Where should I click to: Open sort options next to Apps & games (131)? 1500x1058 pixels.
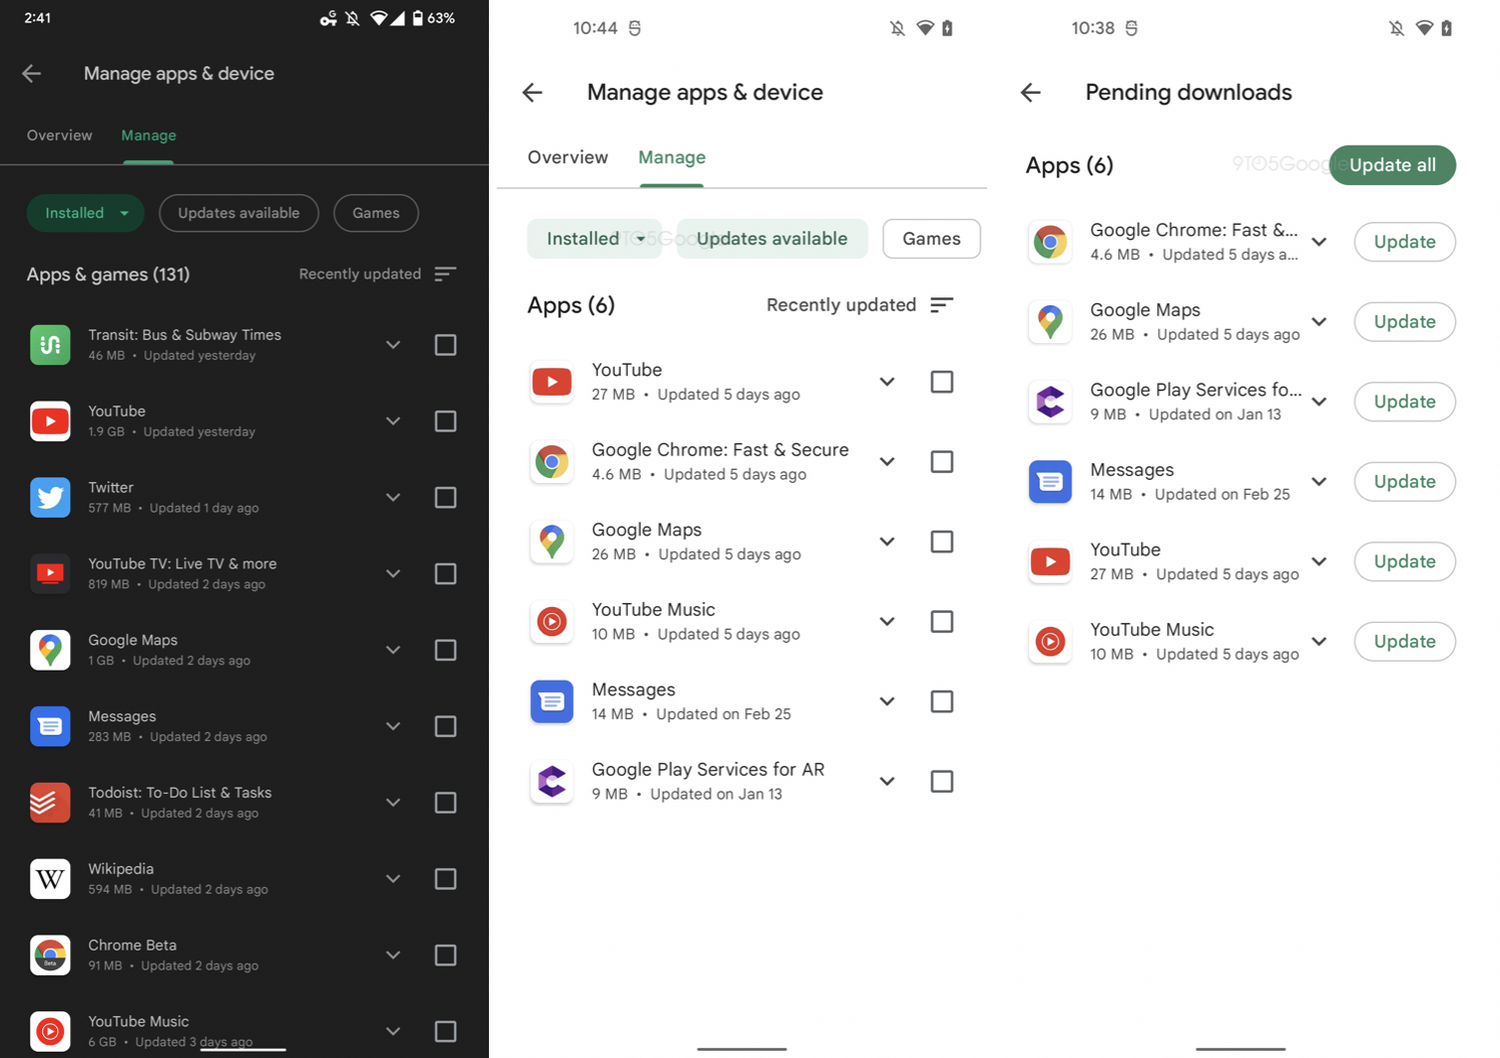[446, 274]
